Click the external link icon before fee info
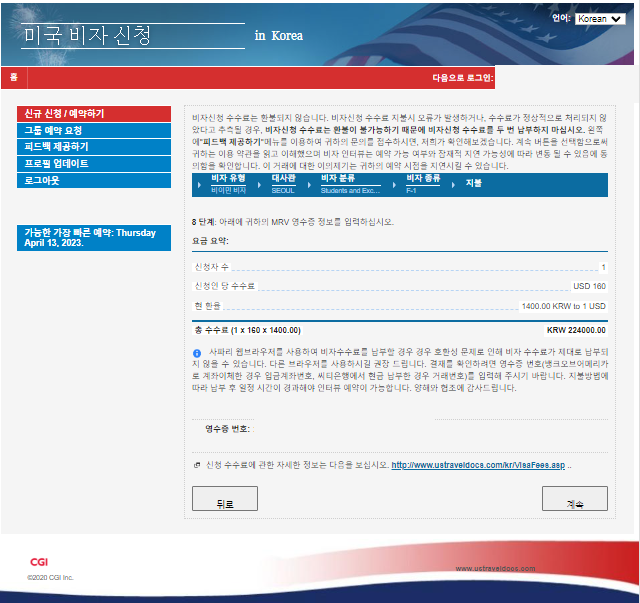This screenshot has height=603, width=640. 197,465
